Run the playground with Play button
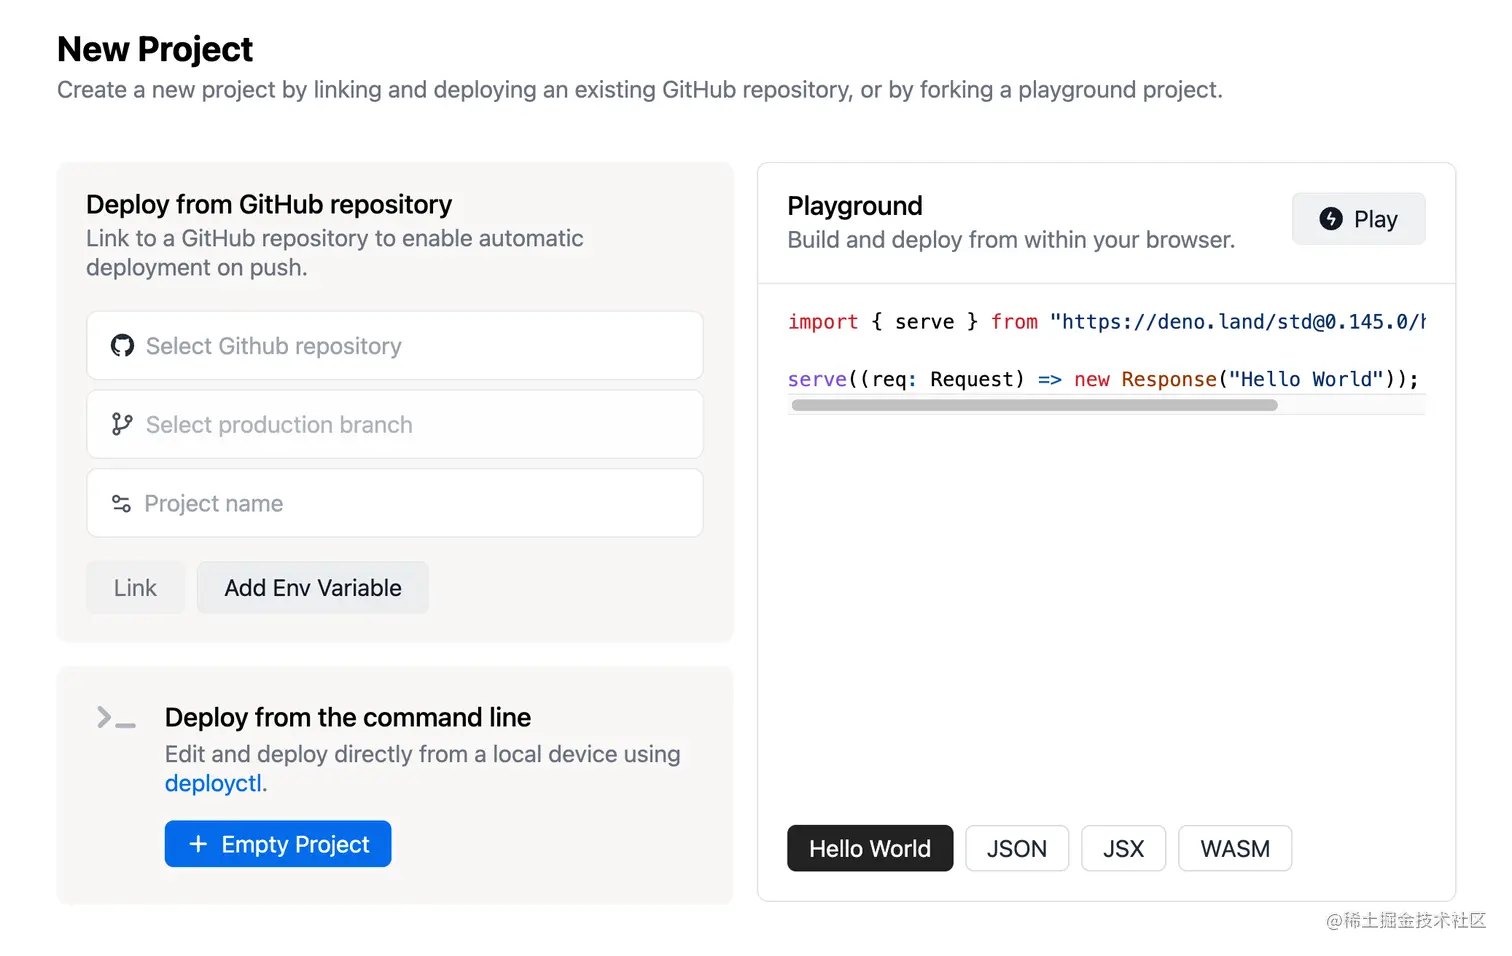The width and height of the screenshot is (1512, 956). (x=1358, y=219)
